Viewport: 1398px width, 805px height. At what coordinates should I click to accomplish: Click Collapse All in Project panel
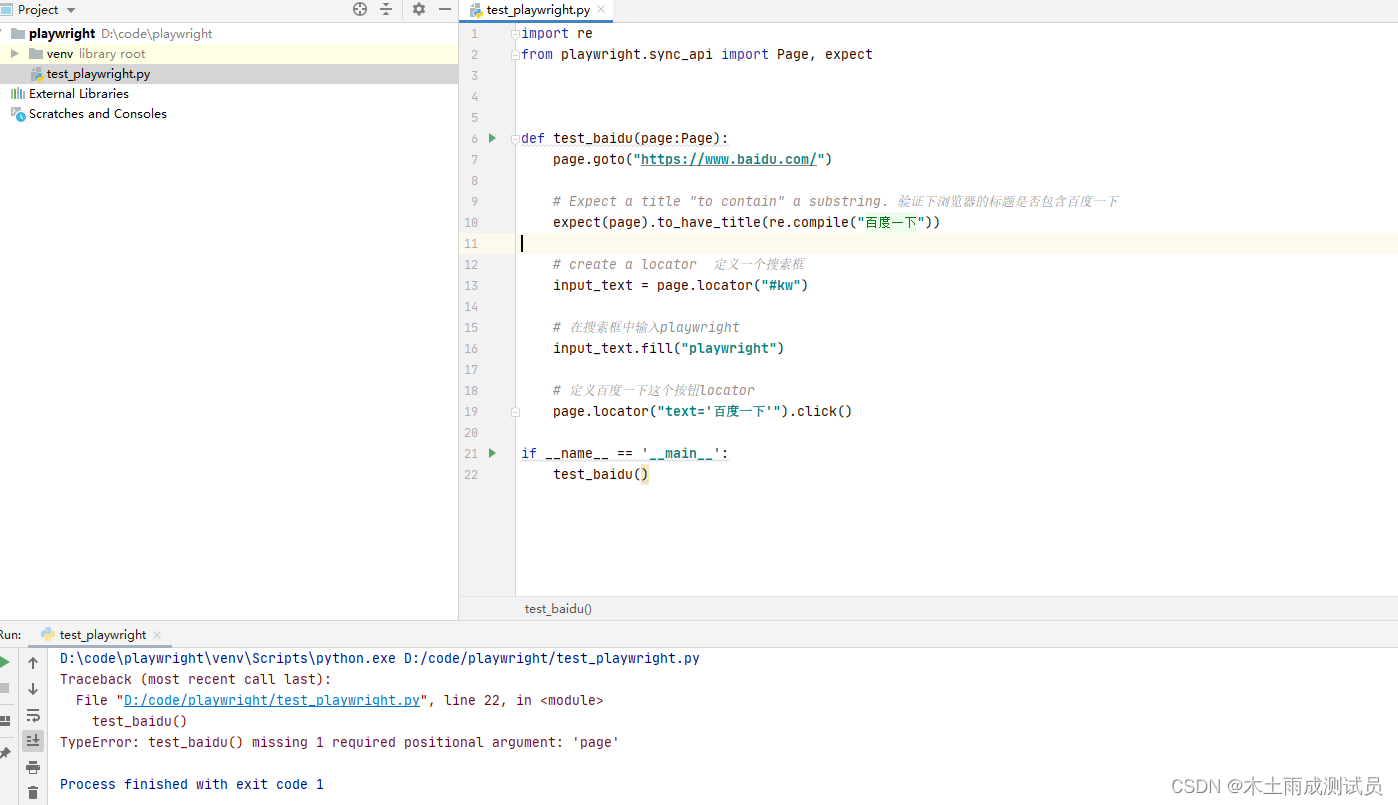click(x=387, y=9)
